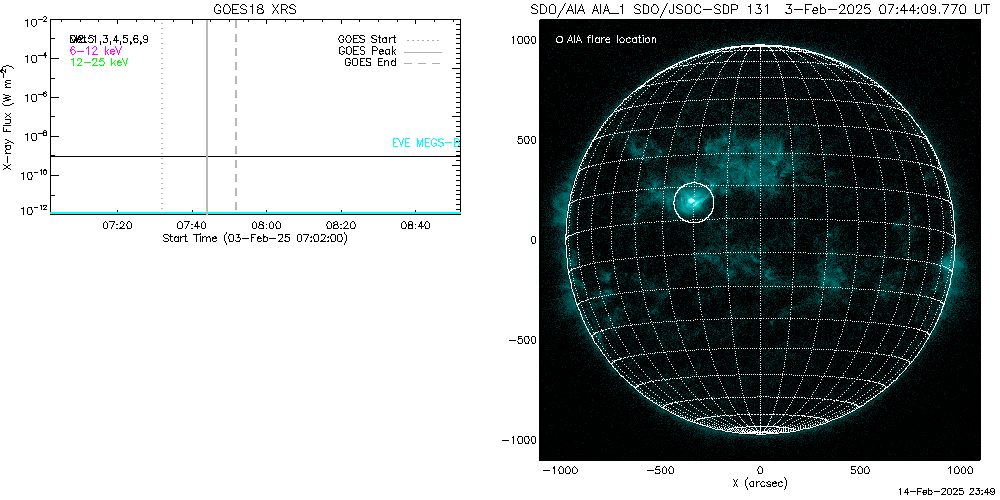Screen dimensions: 1000x500
Task: Click the dotted GOES Start vertical line
Action: (162, 116)
